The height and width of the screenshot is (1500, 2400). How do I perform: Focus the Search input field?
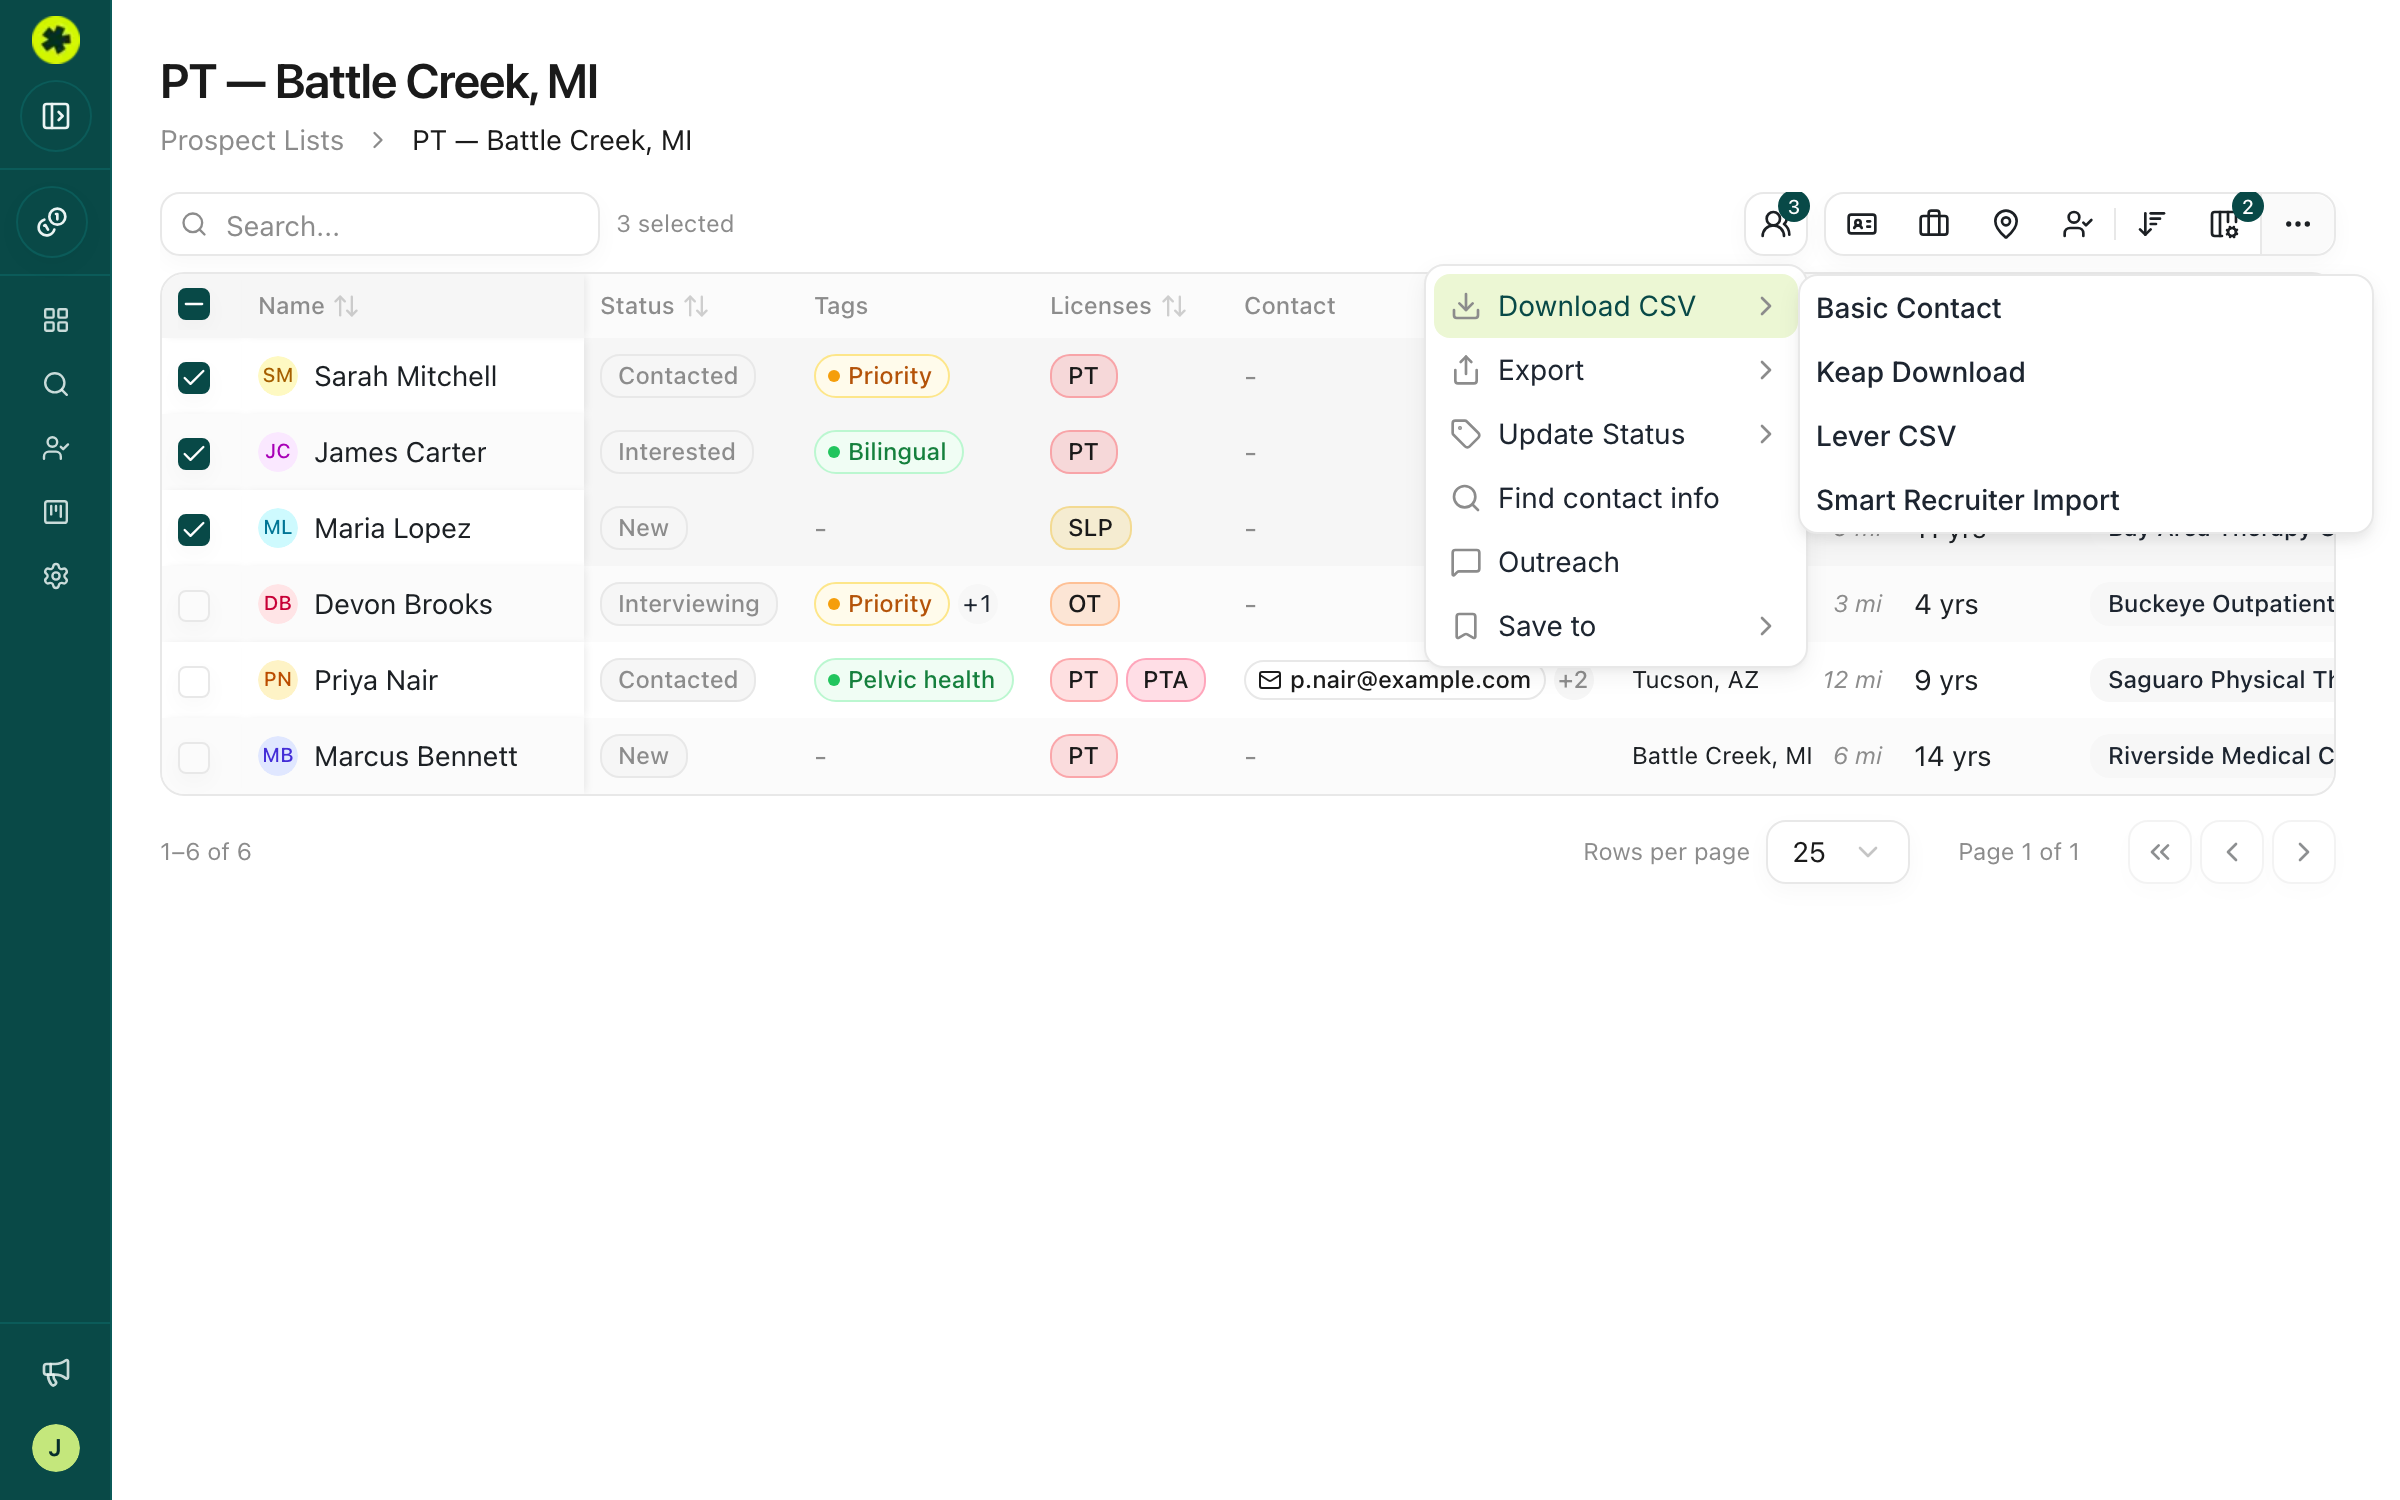(380, 224)
